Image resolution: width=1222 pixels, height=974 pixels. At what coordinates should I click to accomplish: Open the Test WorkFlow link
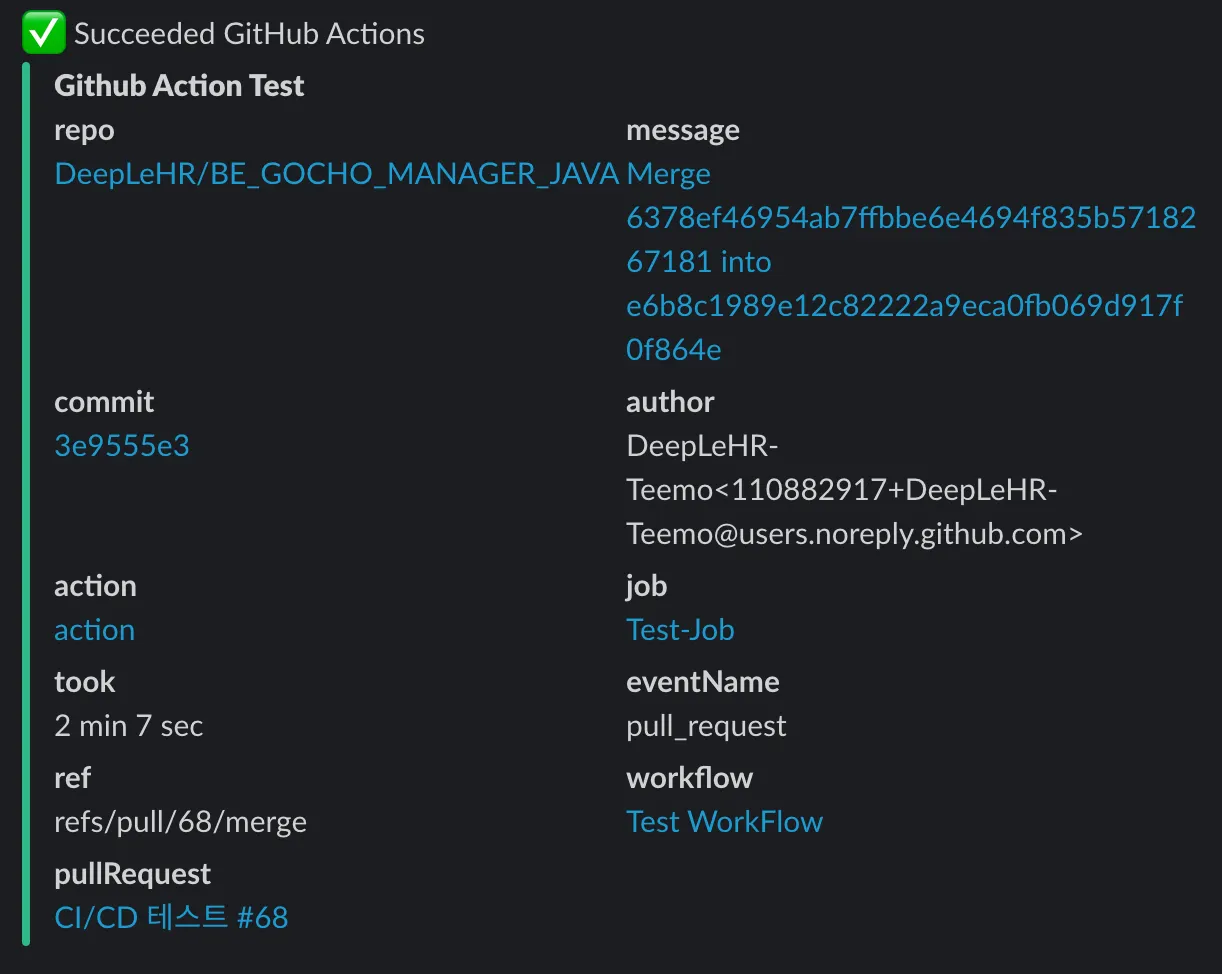[724, 822]
